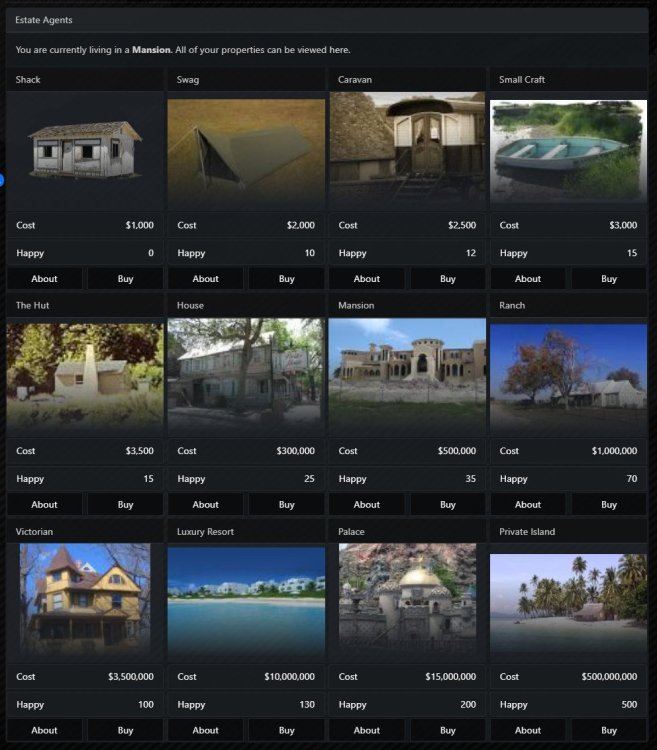Buy the Ranch for $1,000,000

point(609,505)
